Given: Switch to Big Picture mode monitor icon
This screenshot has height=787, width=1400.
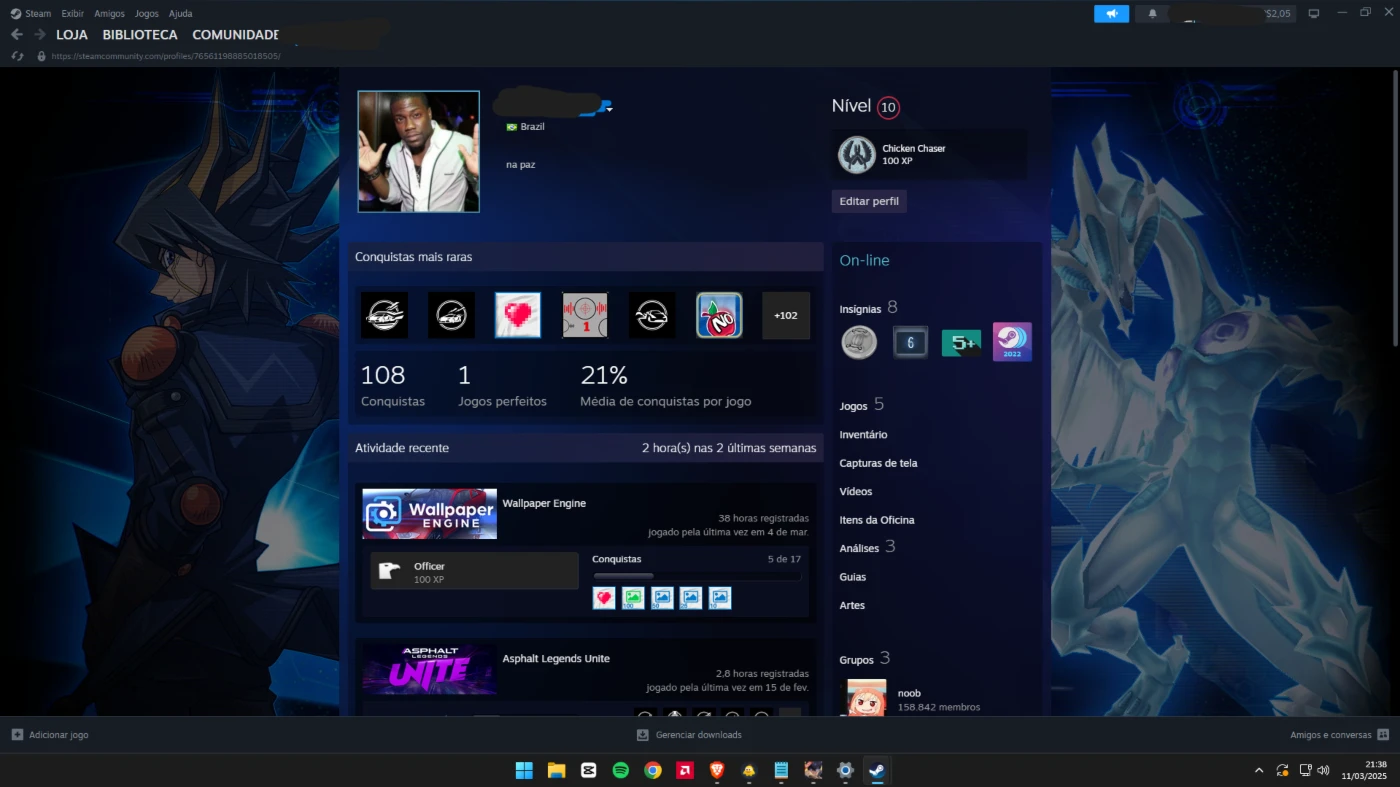Looking at the screenshot, I should tap(1314, 13).
